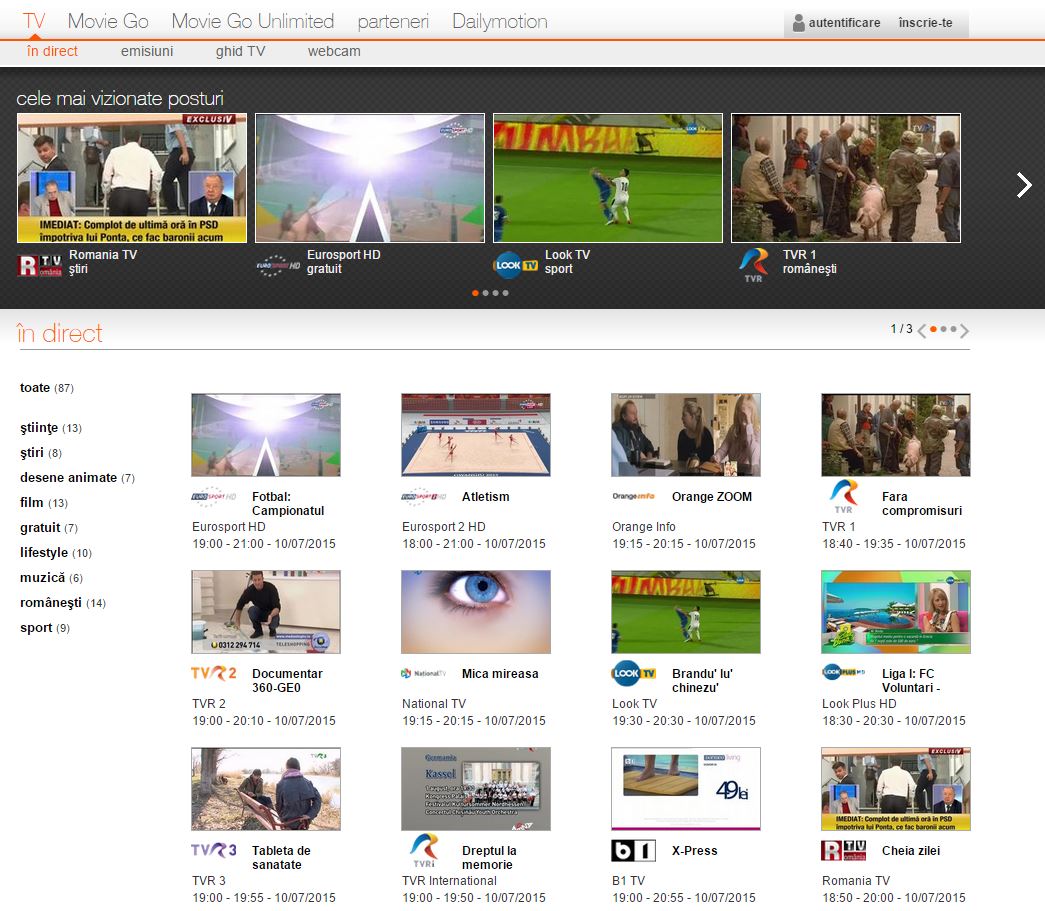Image resolution: width=1045 pixels, height=911 pixels.
Task: Click the Eurosport HD logo in carousel
Action: [x=278, y=265]
